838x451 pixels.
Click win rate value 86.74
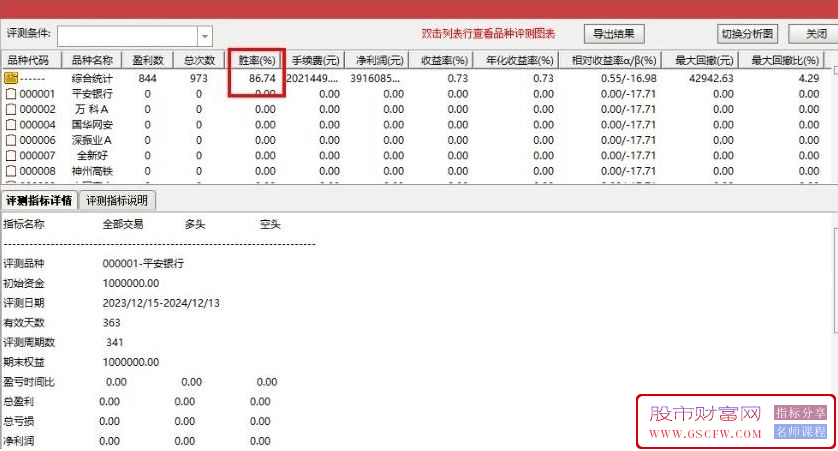262,79
